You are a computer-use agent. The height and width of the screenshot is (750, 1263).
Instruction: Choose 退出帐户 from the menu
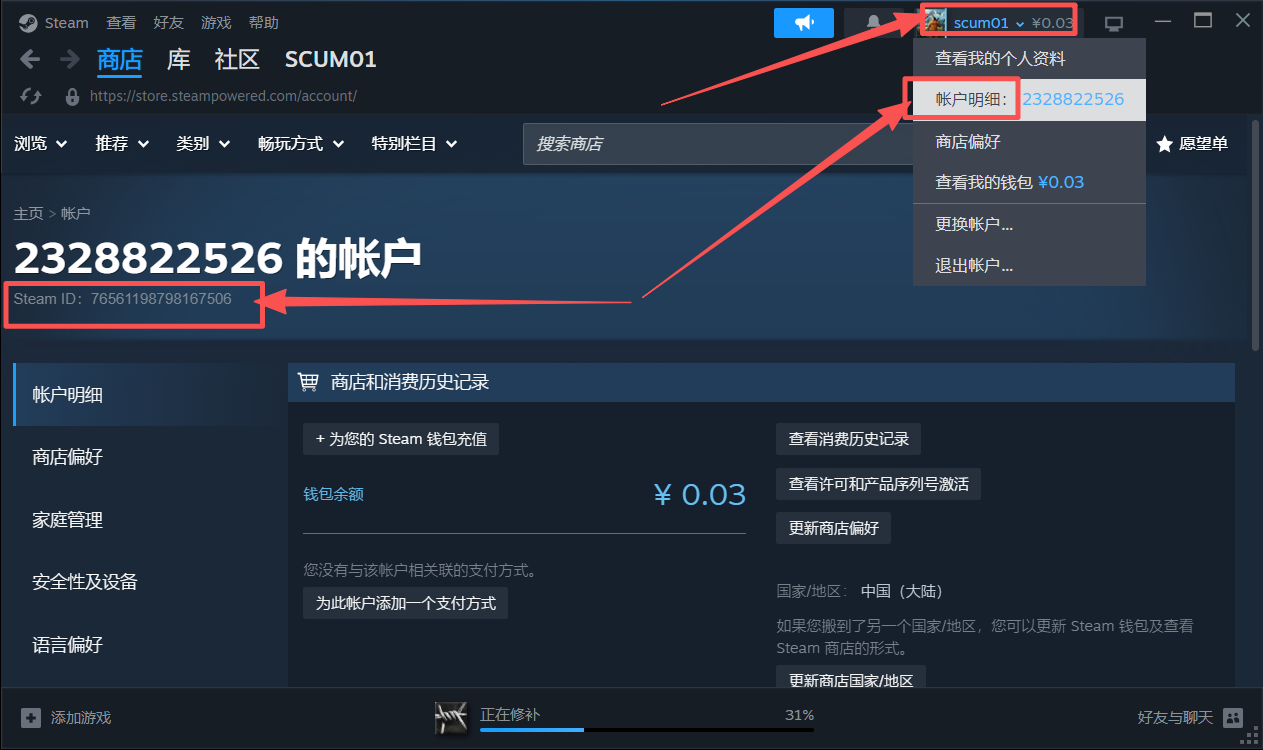(1029, 266)
